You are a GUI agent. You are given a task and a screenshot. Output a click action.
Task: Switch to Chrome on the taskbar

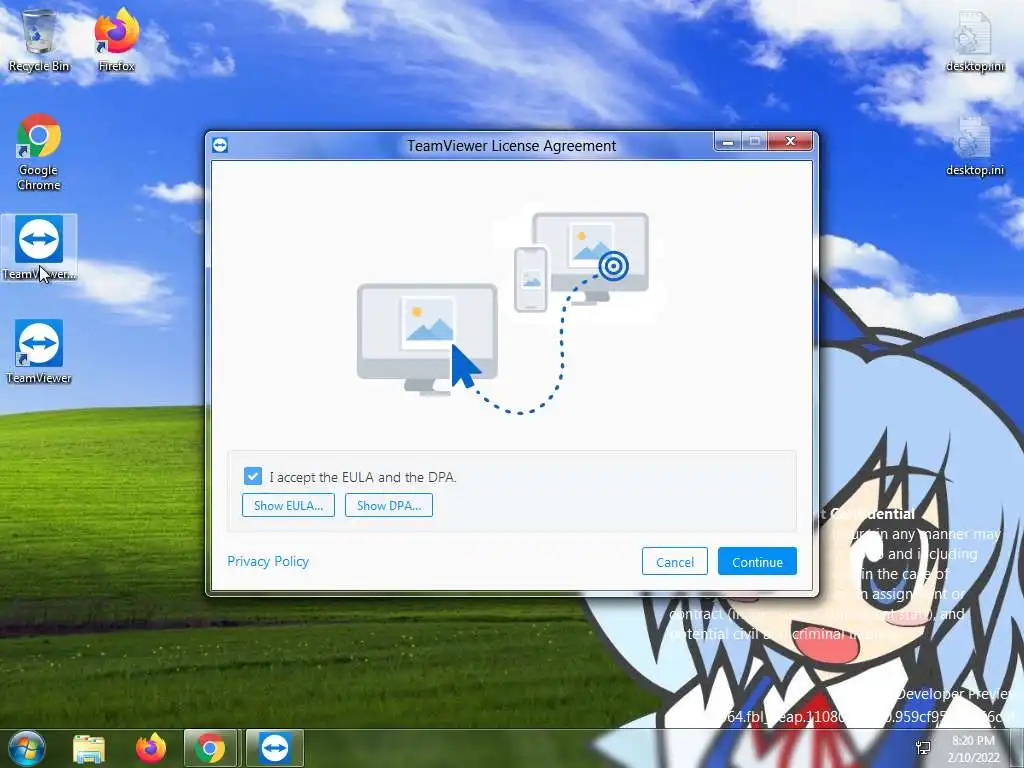point(210,749)
